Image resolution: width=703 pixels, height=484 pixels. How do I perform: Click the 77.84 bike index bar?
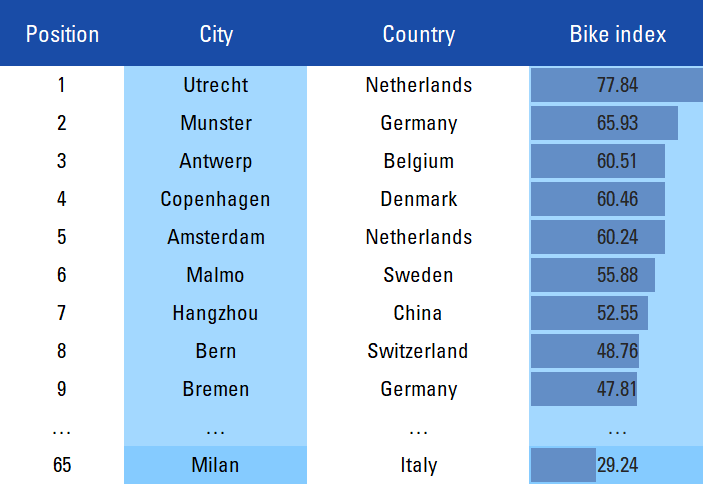coord(617,85)
